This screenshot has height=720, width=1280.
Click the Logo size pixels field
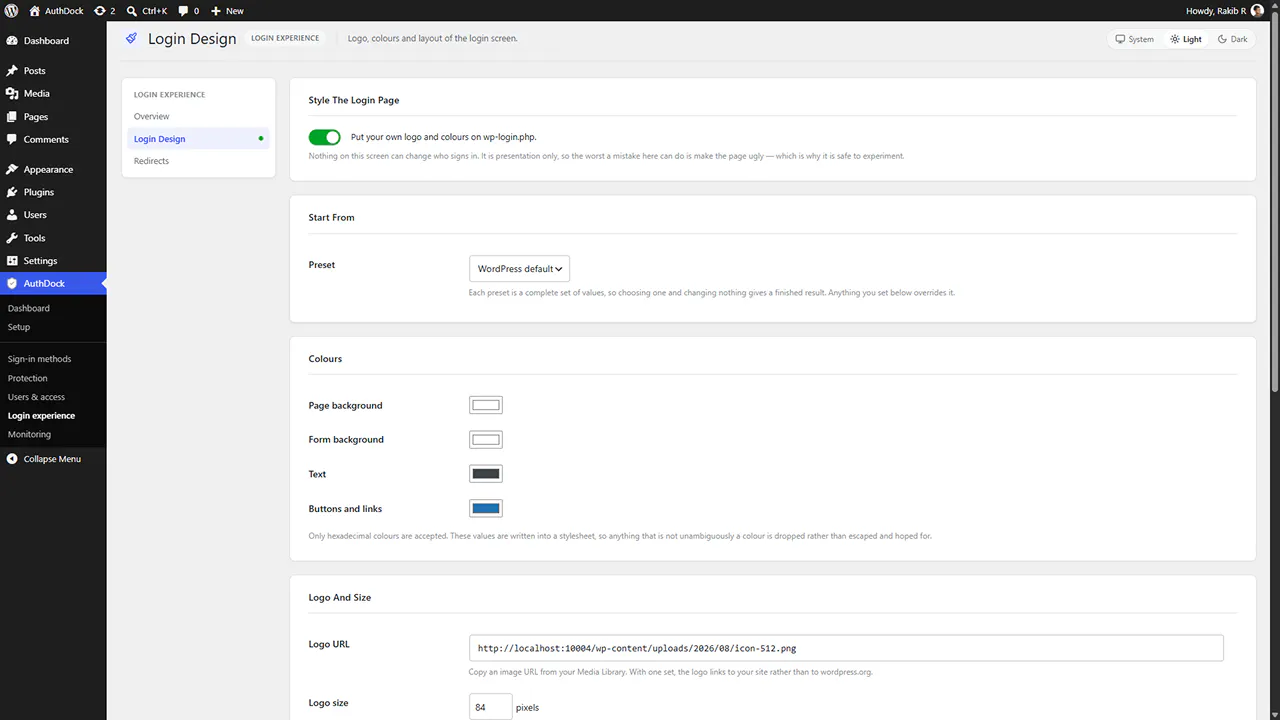(x=490, y=707)
